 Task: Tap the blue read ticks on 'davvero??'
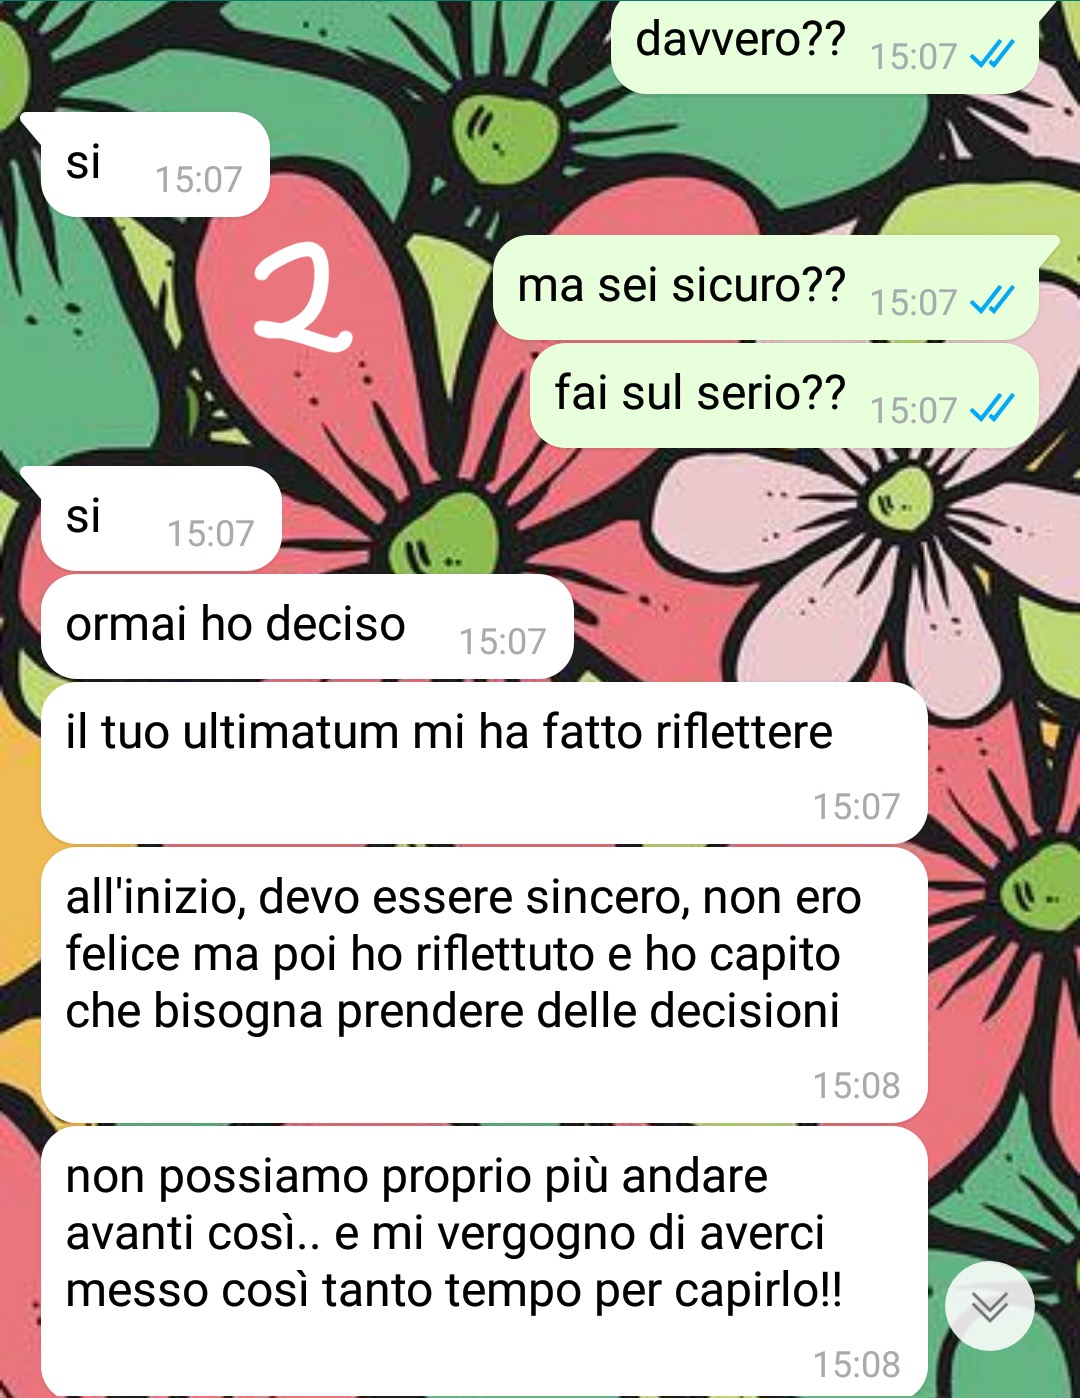pos(992,55)
